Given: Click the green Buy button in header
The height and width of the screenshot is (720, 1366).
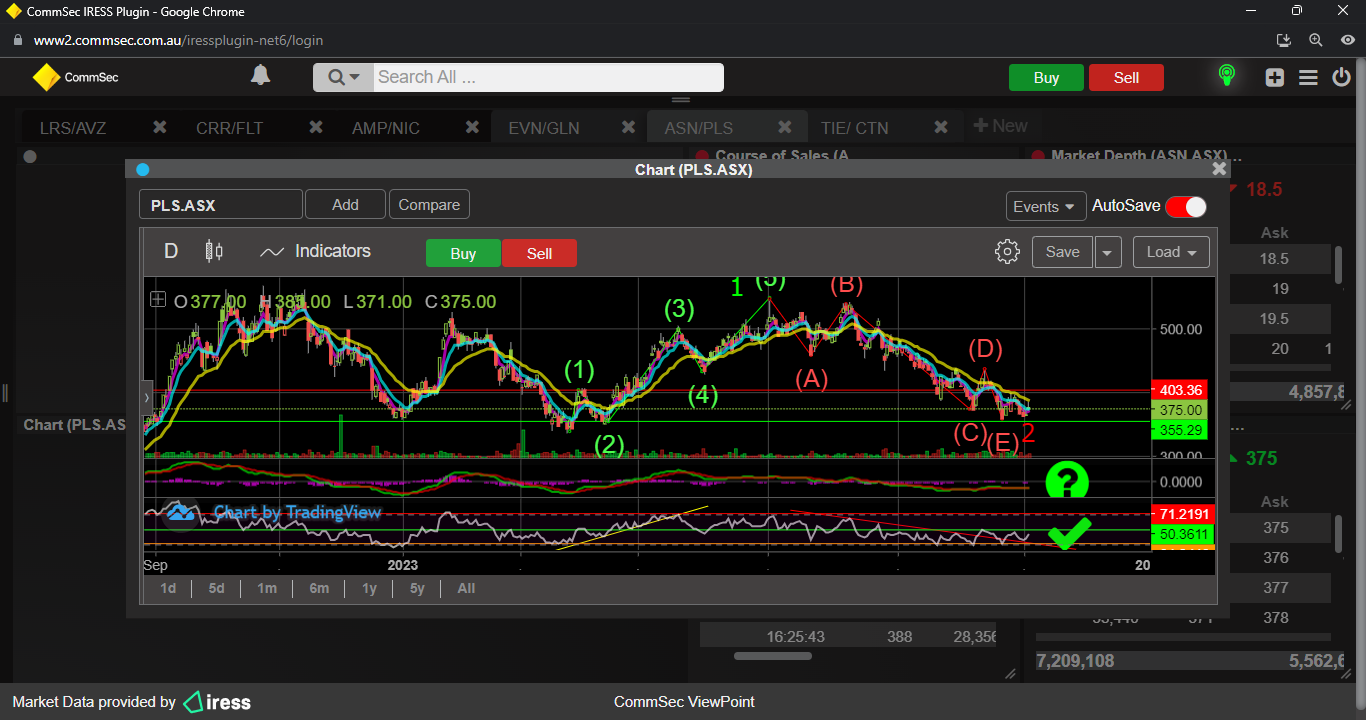Looking at the screenshot, I should pos(1046,78).
